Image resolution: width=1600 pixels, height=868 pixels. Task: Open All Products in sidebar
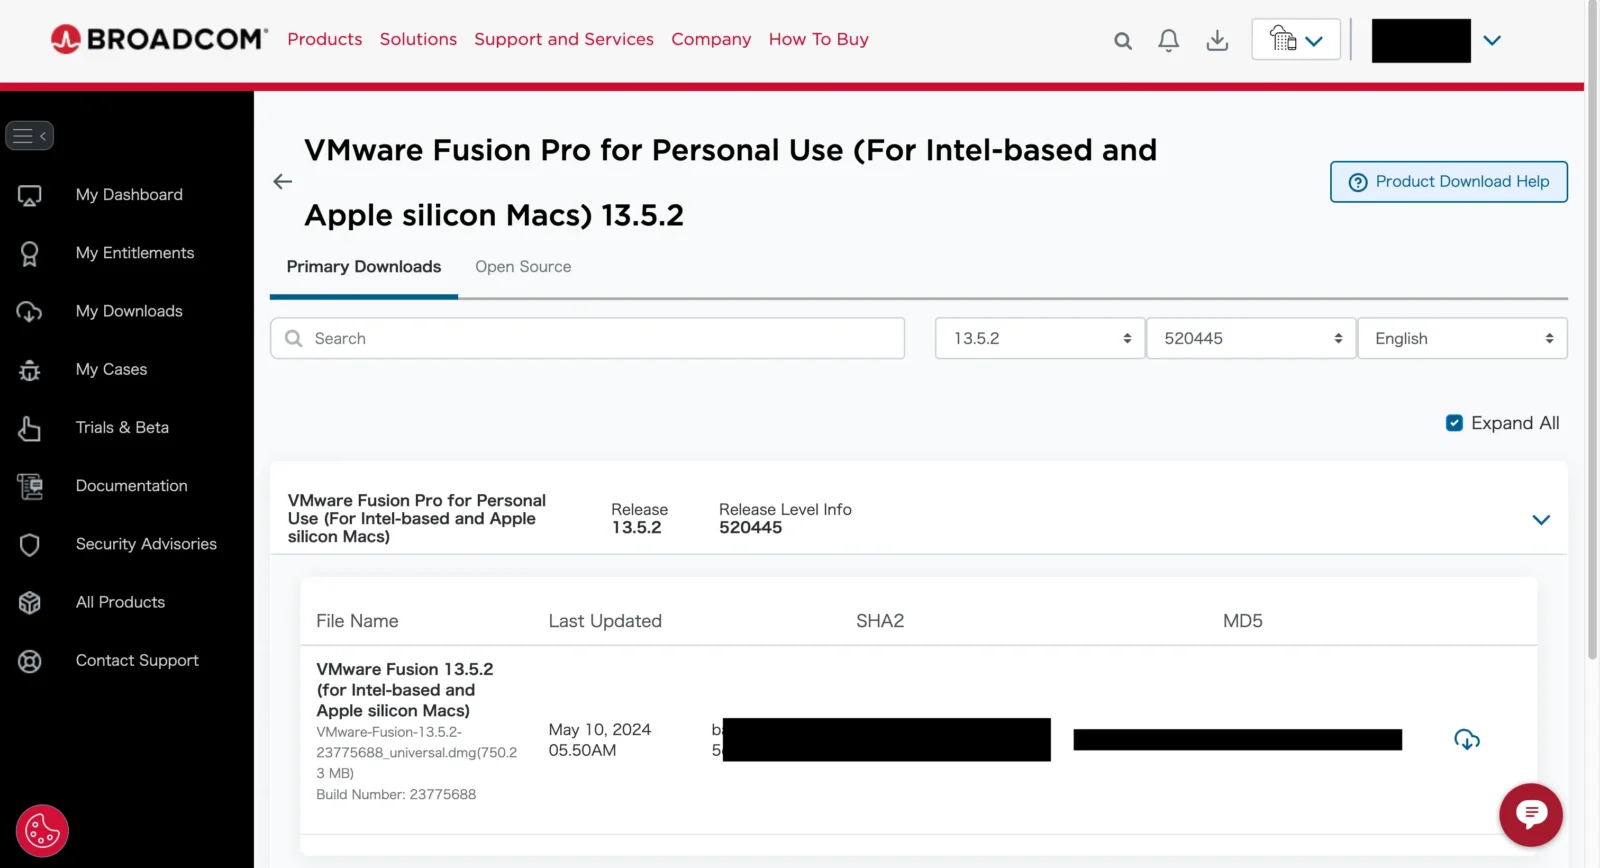pos(120,602)
